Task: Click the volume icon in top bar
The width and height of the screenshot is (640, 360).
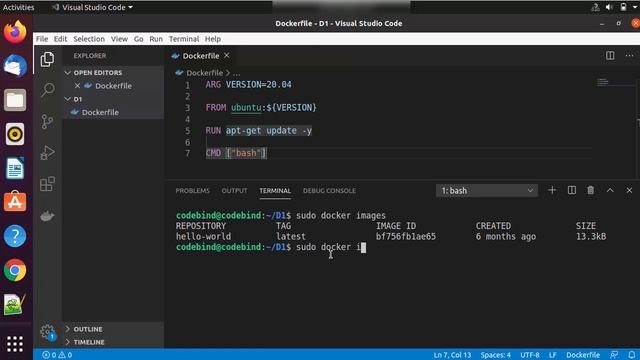Action: pos(609,7)
